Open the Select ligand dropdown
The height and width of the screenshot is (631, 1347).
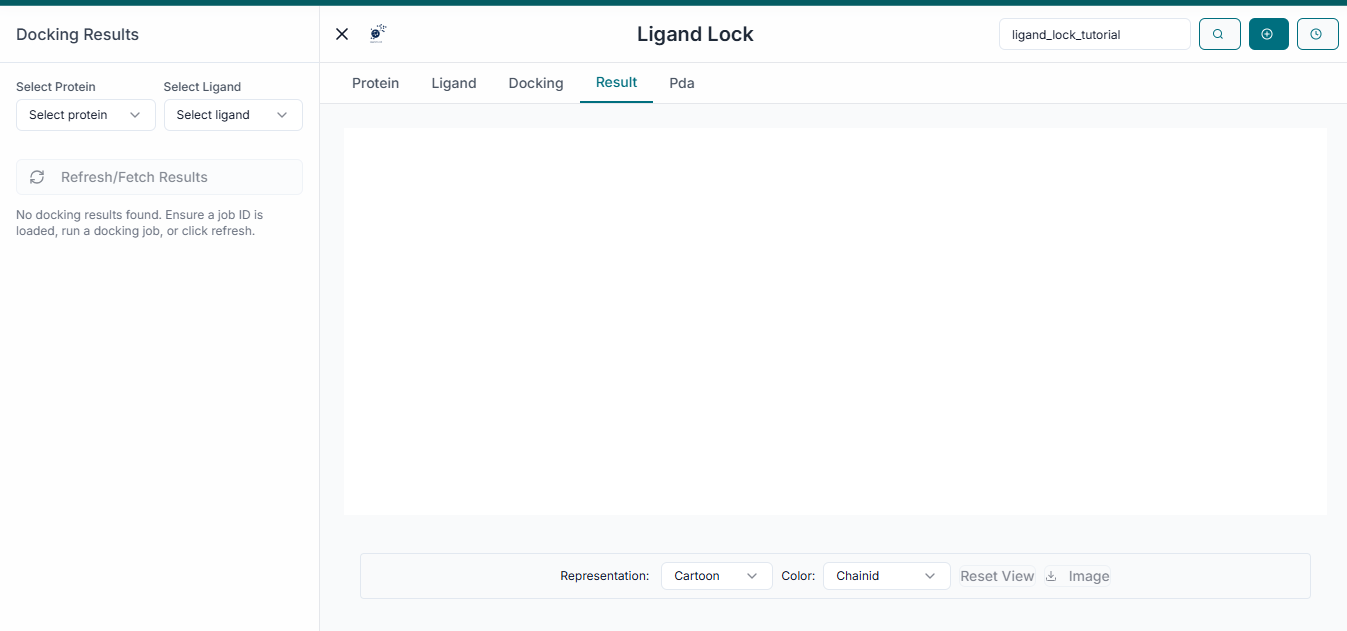click(x=232, y=115)
